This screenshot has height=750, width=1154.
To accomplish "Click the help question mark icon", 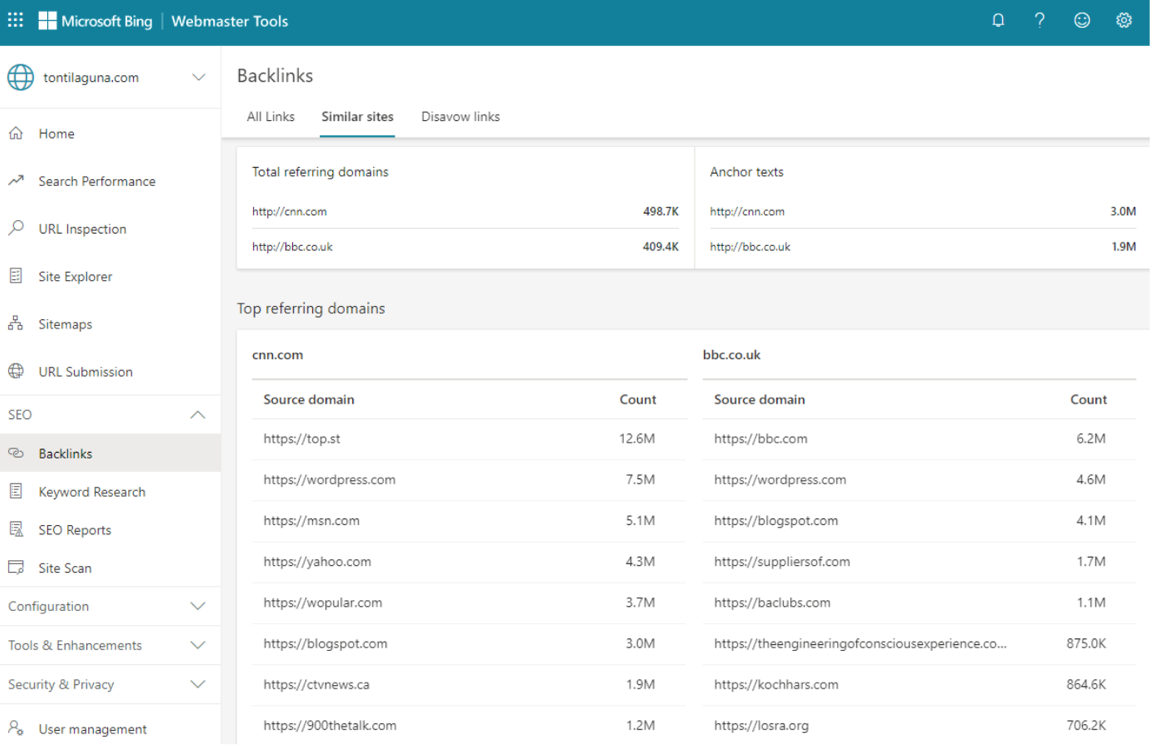I will 1039,20.
